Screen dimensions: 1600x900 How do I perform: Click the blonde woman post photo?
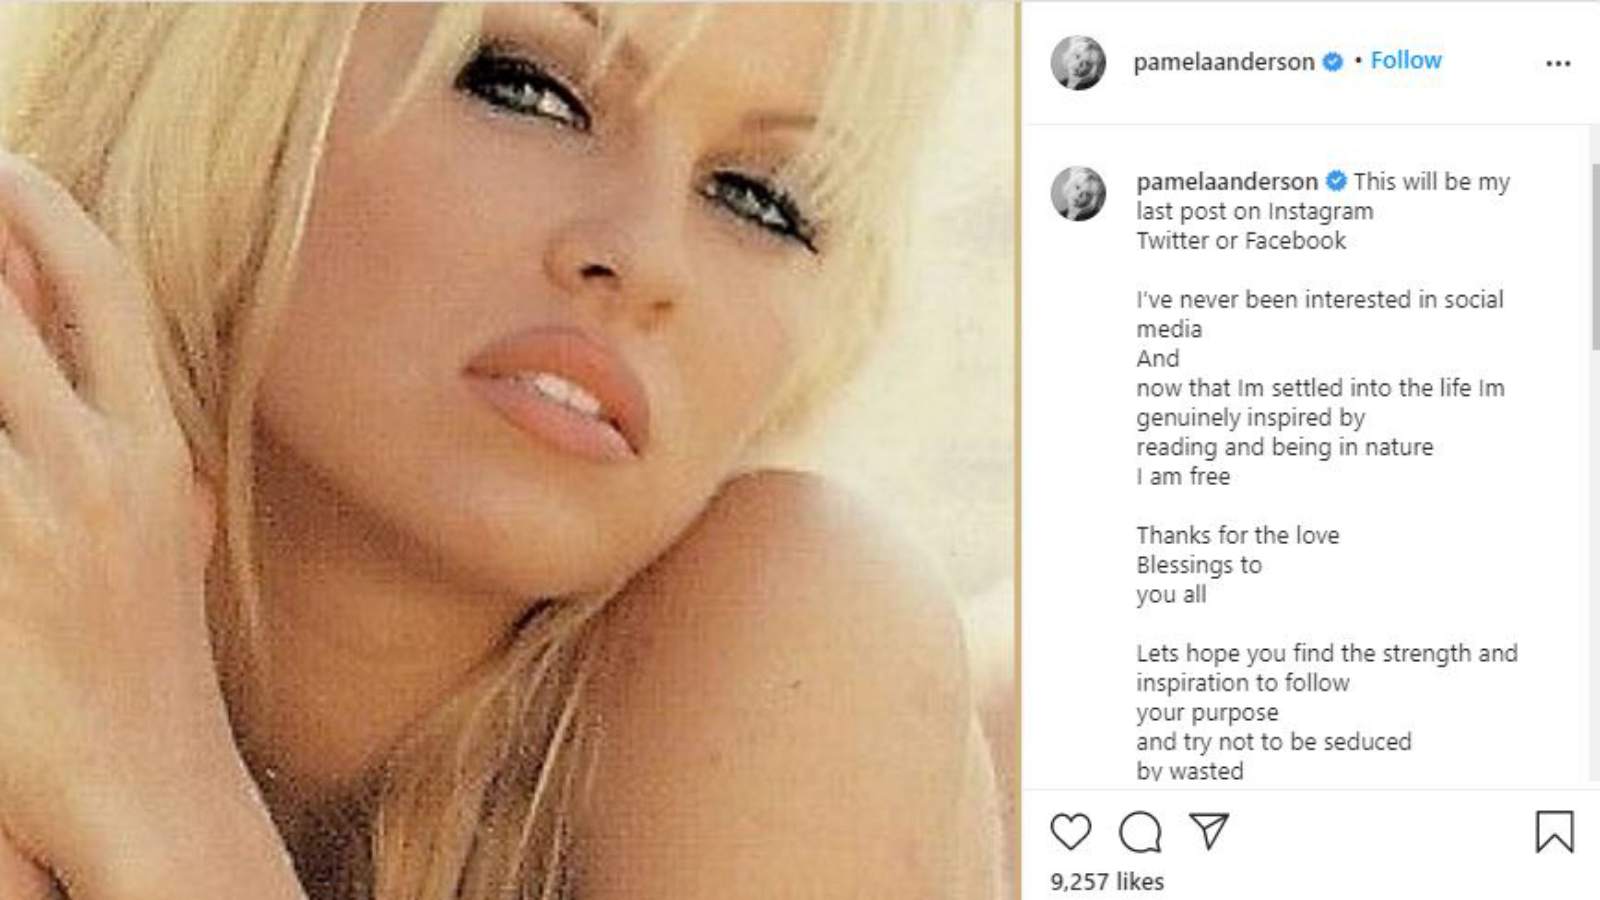pos(509,450)
